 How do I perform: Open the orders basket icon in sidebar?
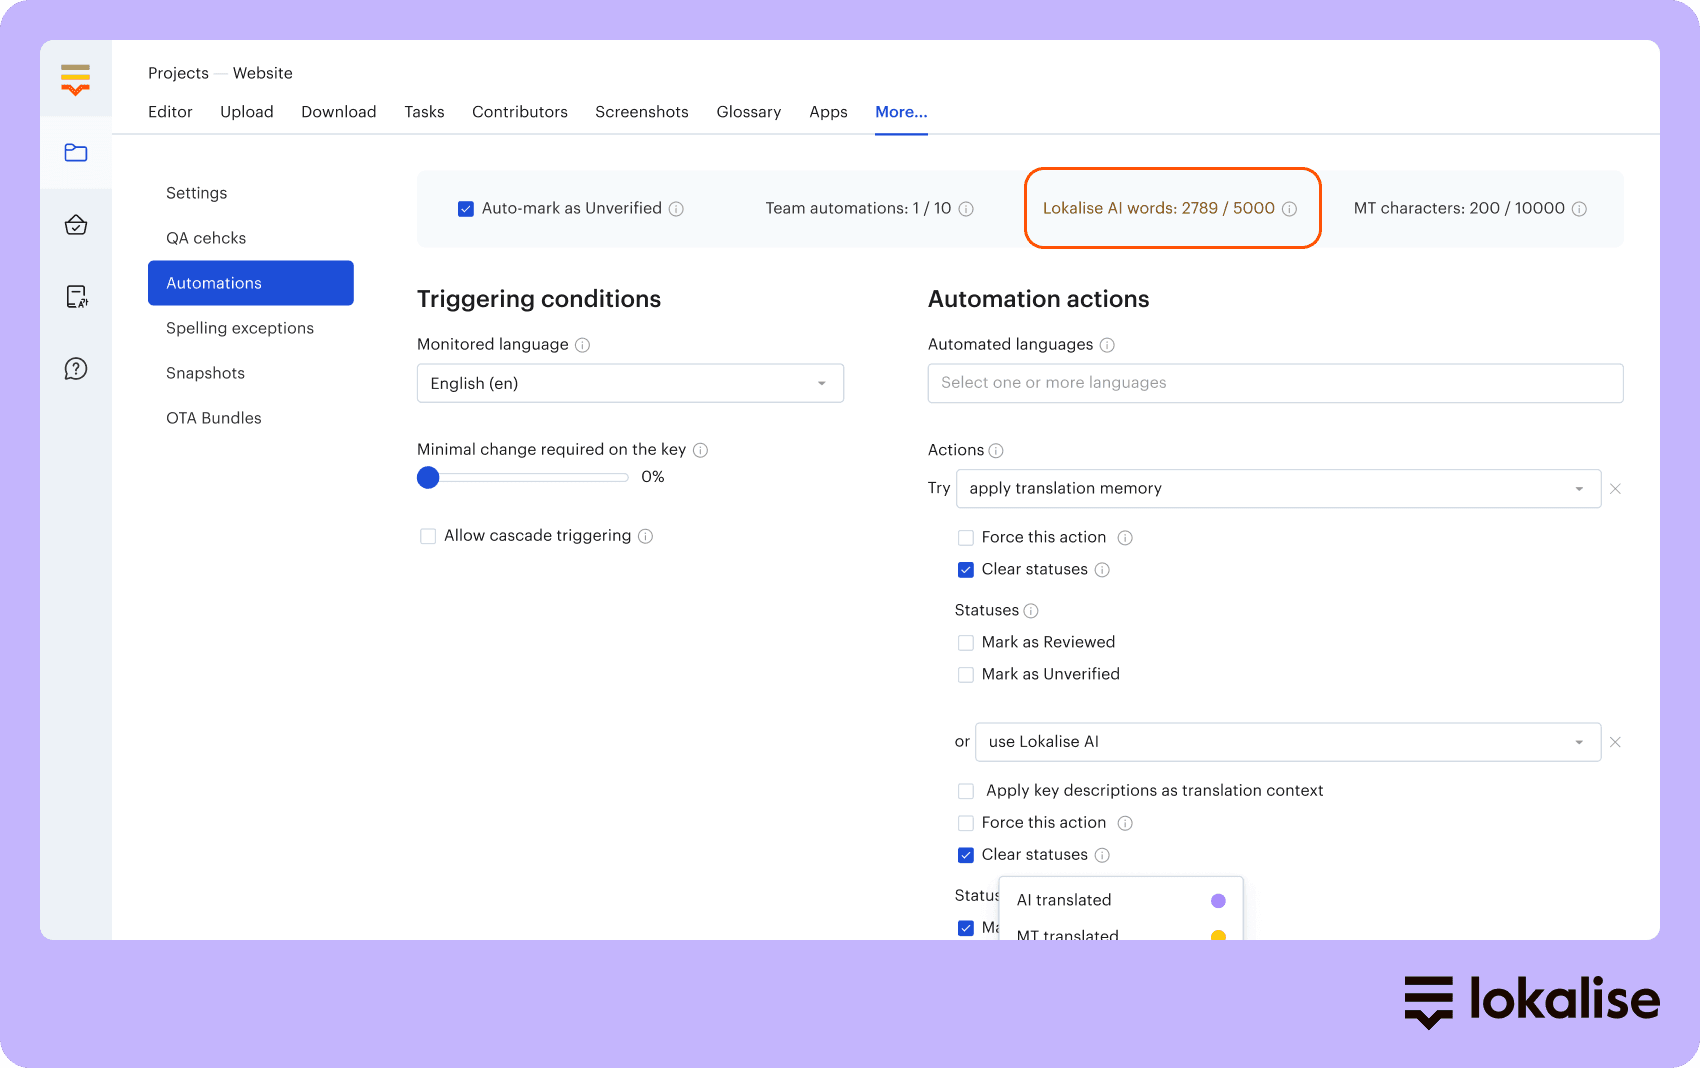pyautogui.click(x=76, y=225)
